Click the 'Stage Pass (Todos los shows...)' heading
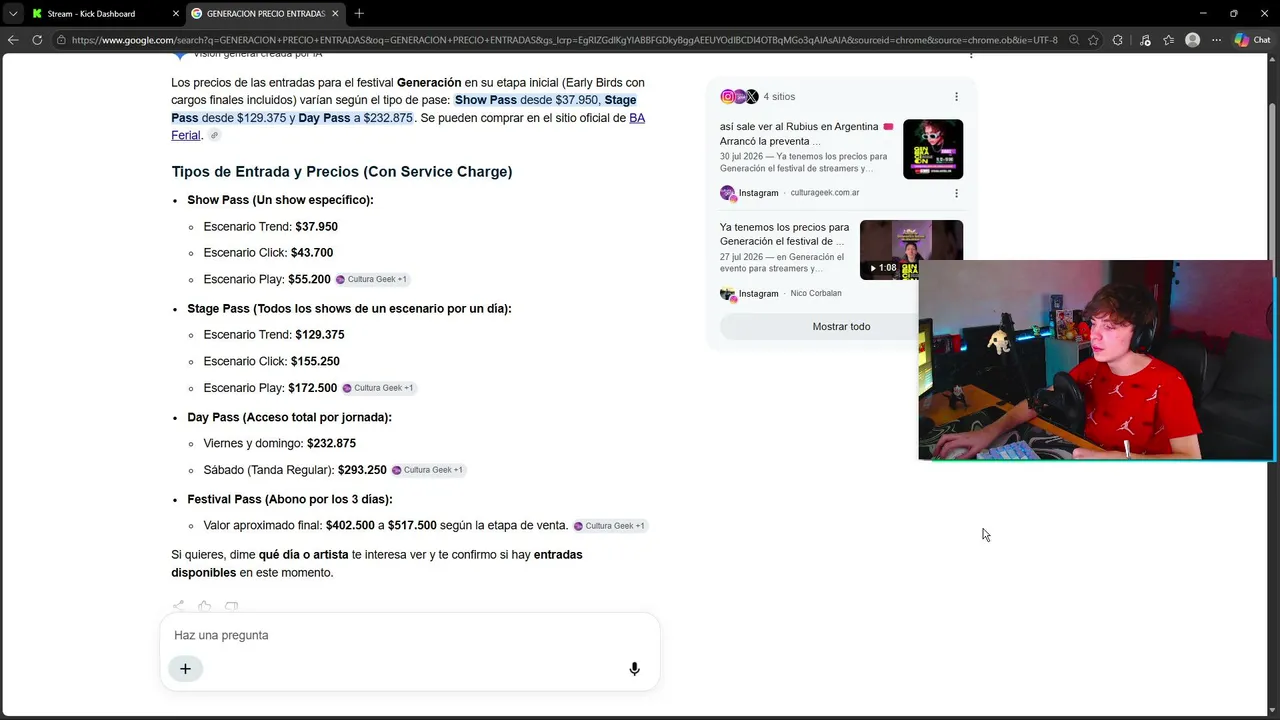Screen dimensions: 1280x720 [x=349, y=309]
